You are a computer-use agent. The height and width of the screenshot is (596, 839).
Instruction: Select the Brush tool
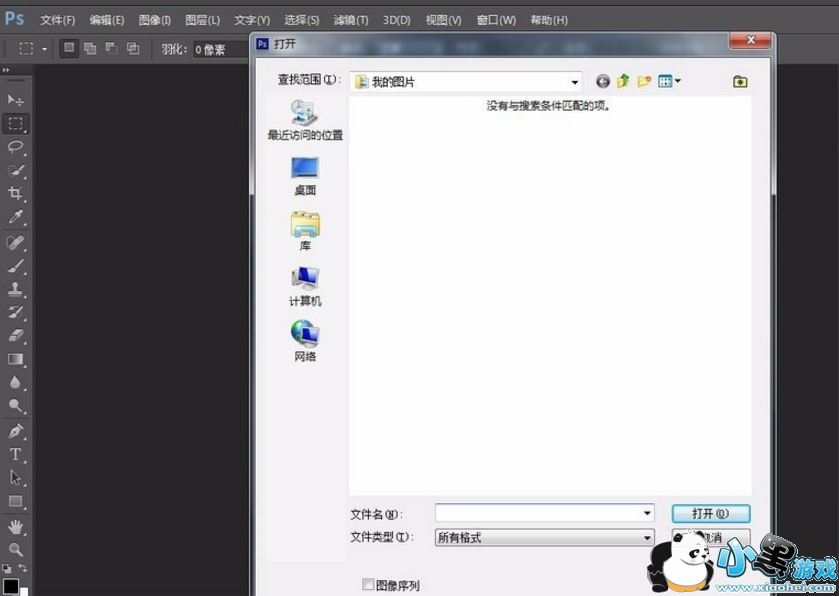coord(15,266)
